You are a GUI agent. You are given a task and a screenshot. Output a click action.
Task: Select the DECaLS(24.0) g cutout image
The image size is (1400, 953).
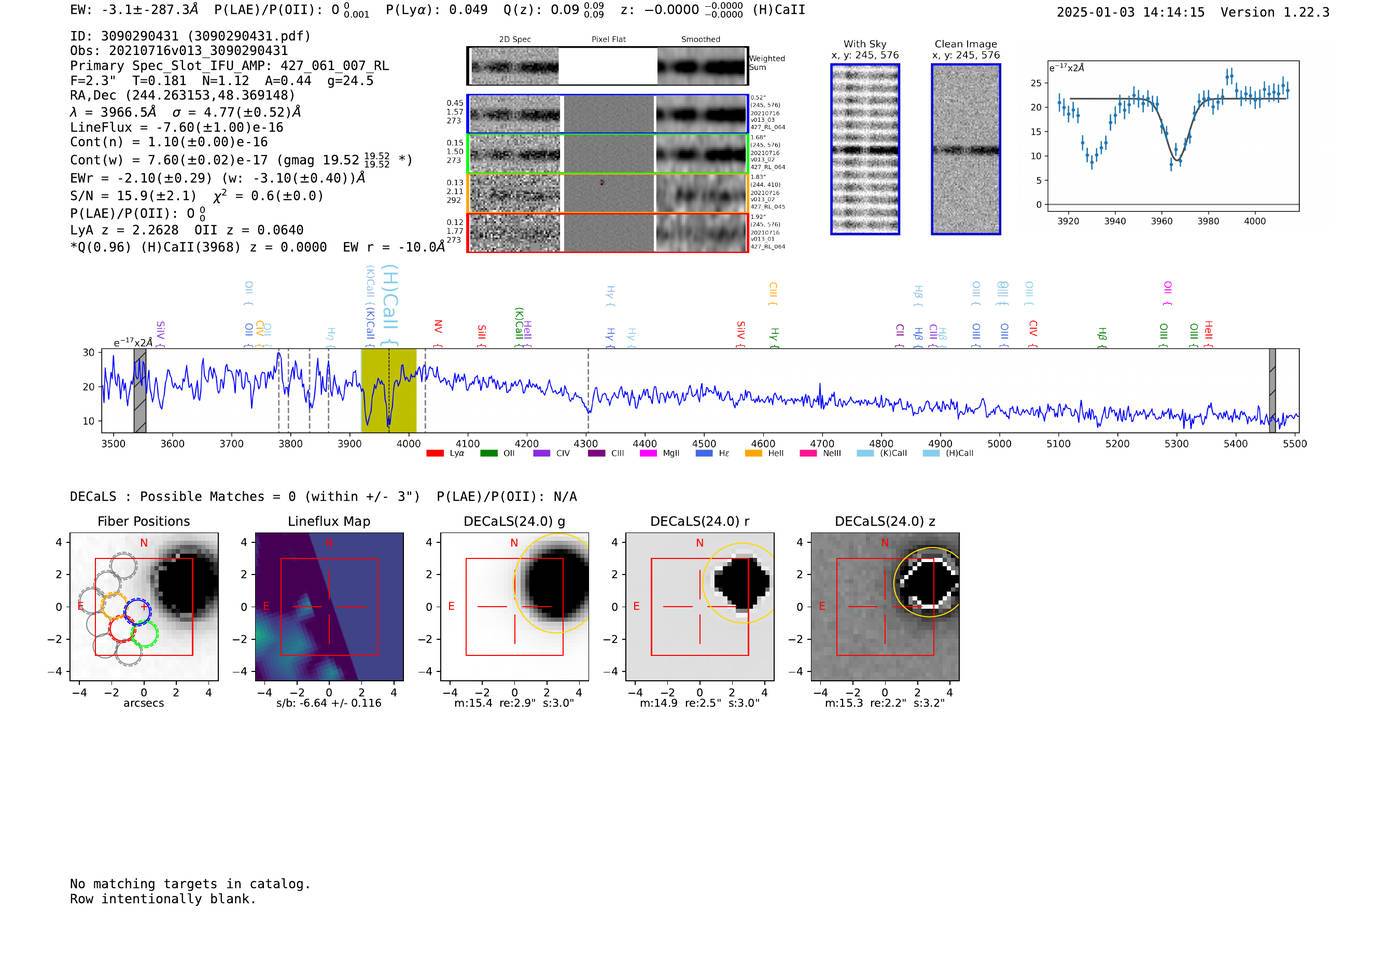point(515,606)
